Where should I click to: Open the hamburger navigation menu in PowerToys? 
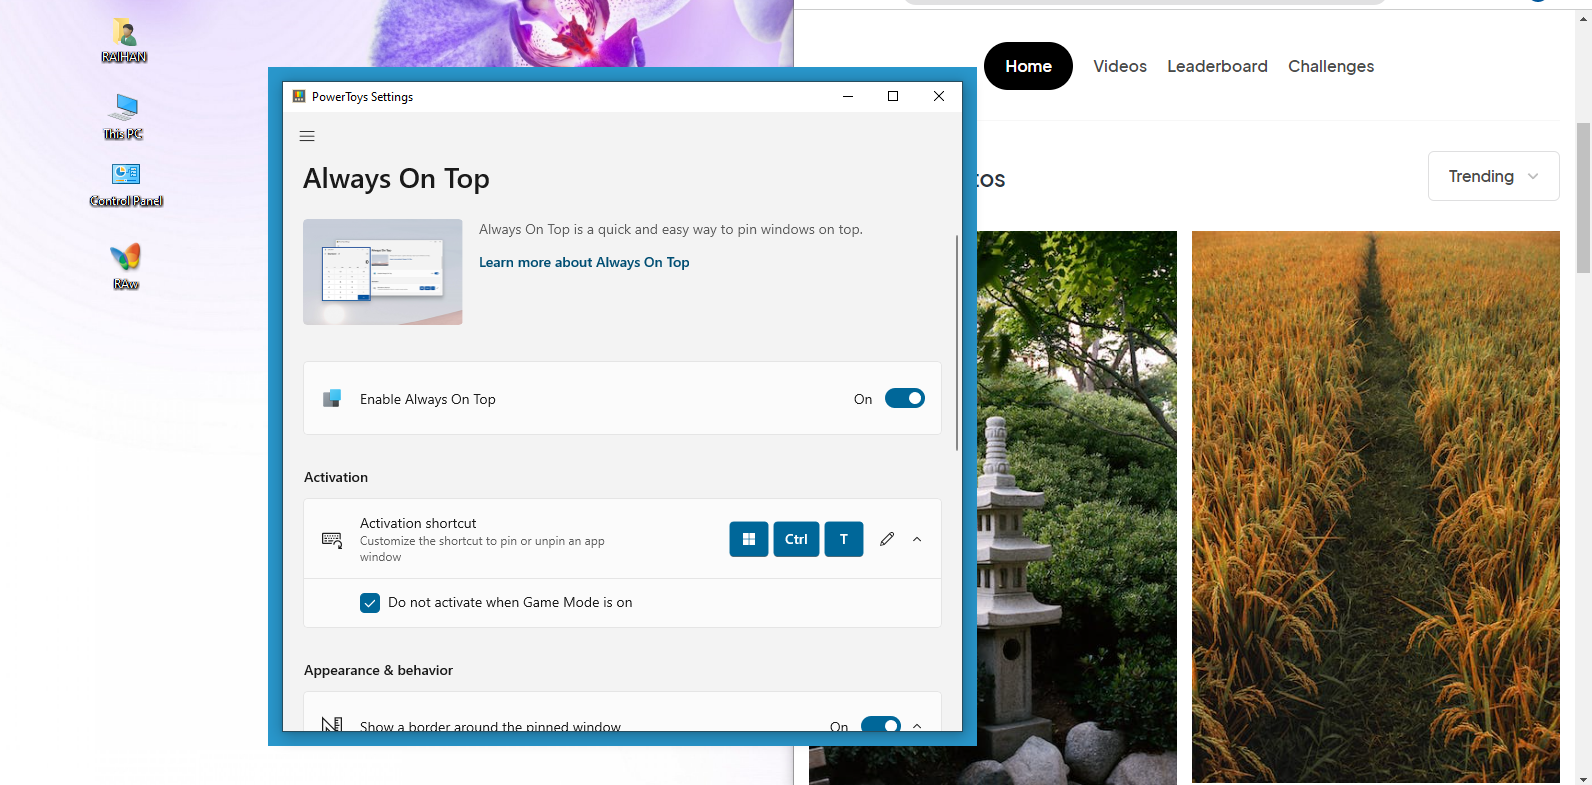307,136
